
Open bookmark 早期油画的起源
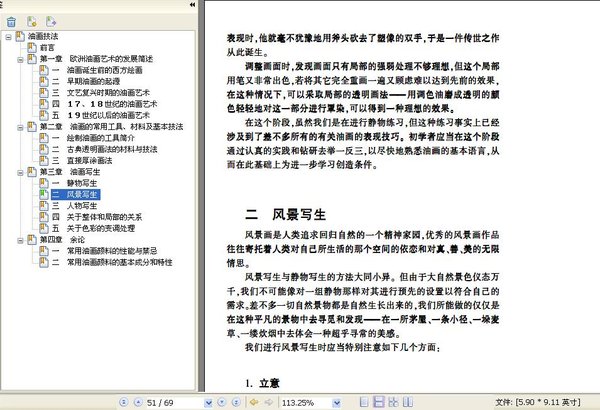pyautogui.click(x=86, y=82)
